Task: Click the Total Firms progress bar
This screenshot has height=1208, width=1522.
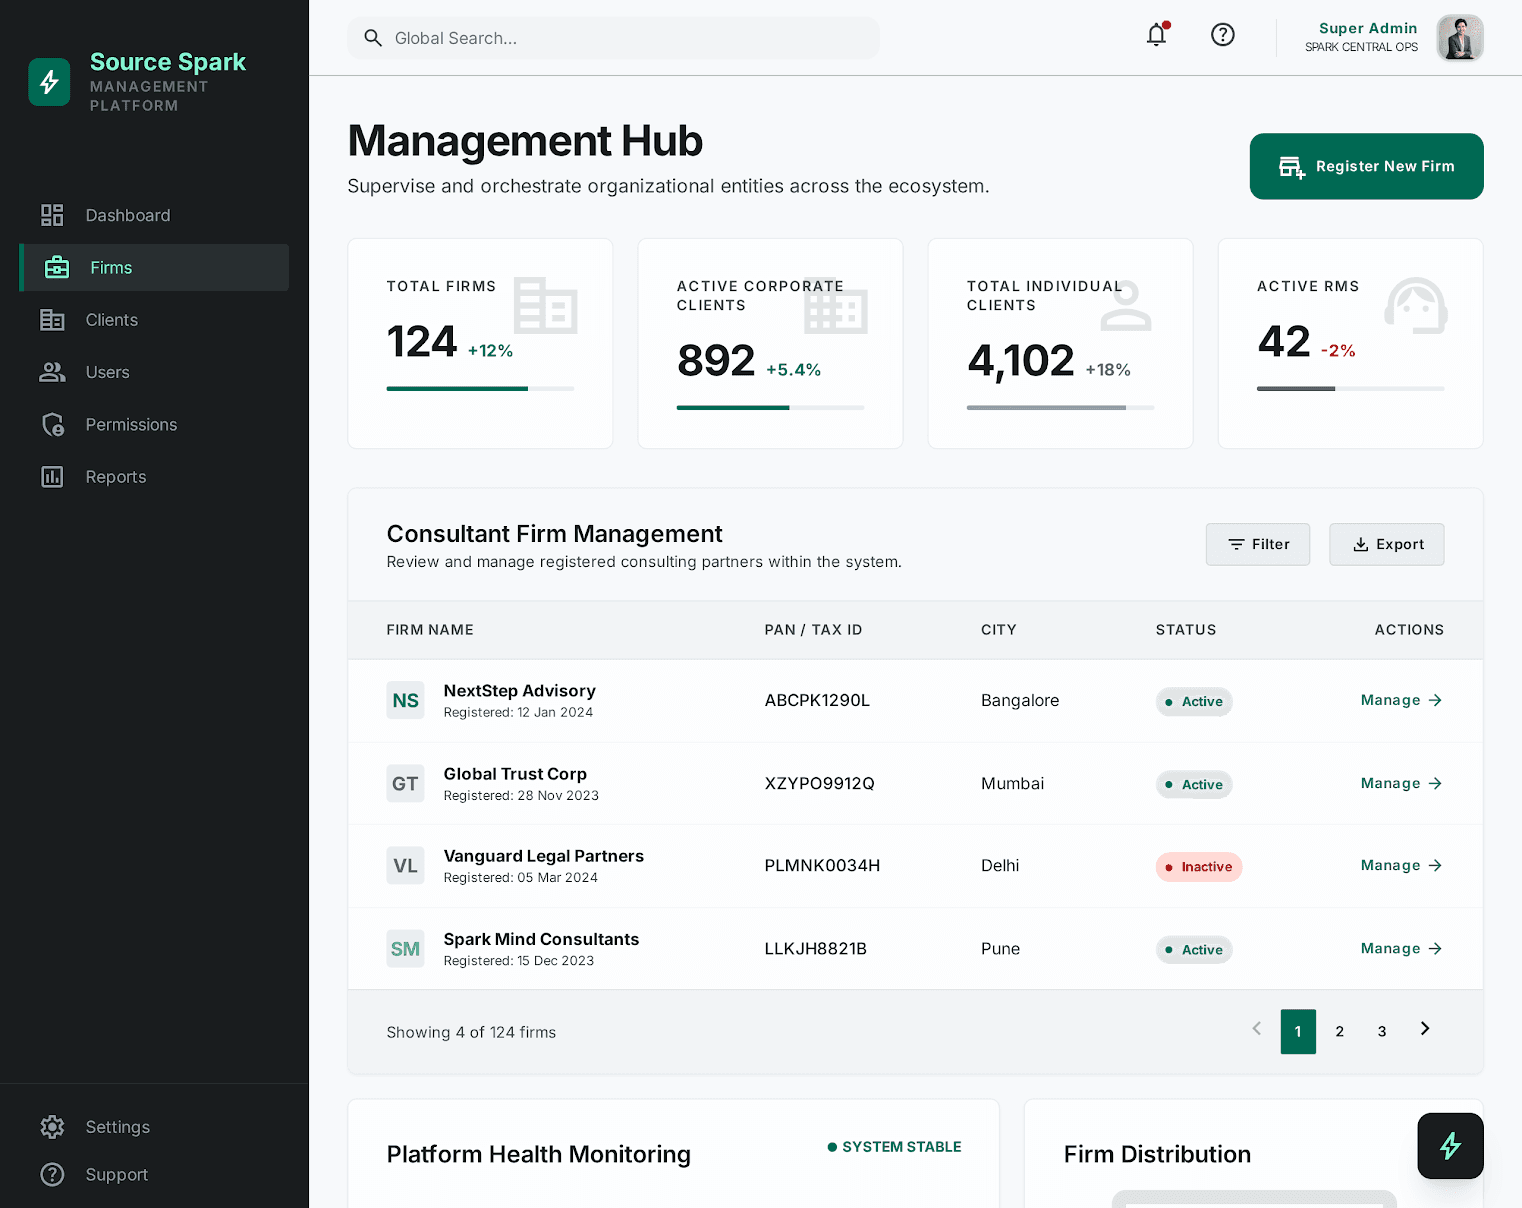Action: [x=480, y=388]
